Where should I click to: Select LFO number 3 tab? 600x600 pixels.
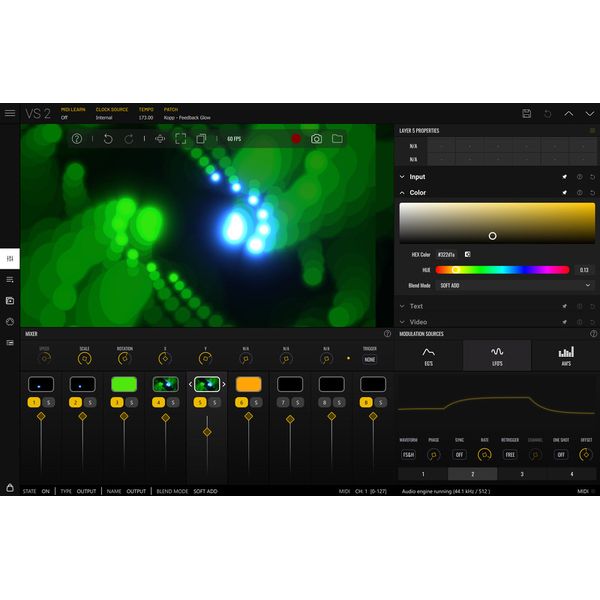[522, 474]
